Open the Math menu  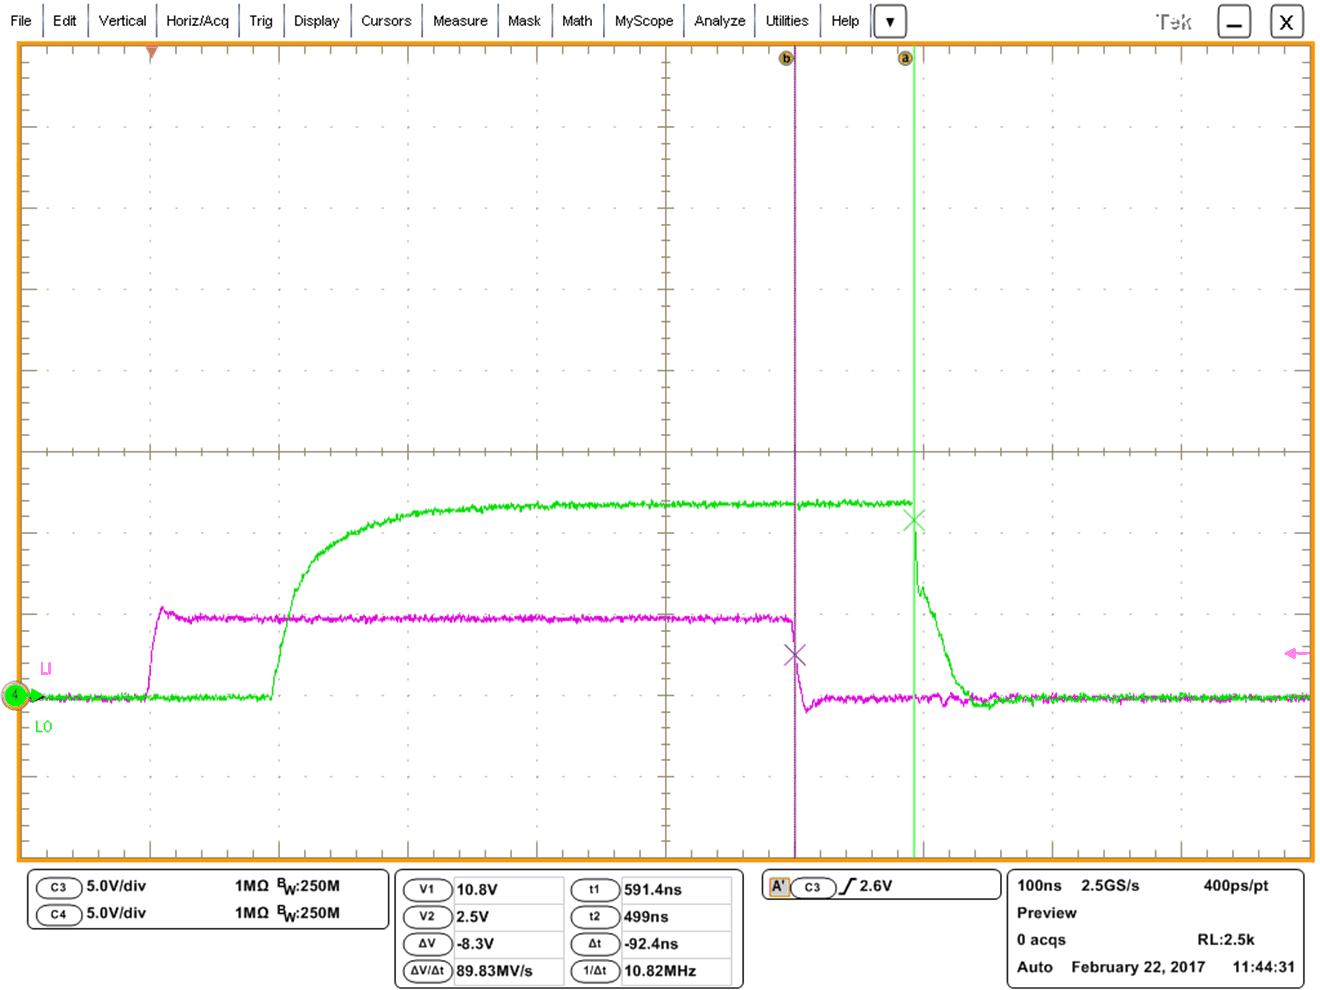coord(577,20)
